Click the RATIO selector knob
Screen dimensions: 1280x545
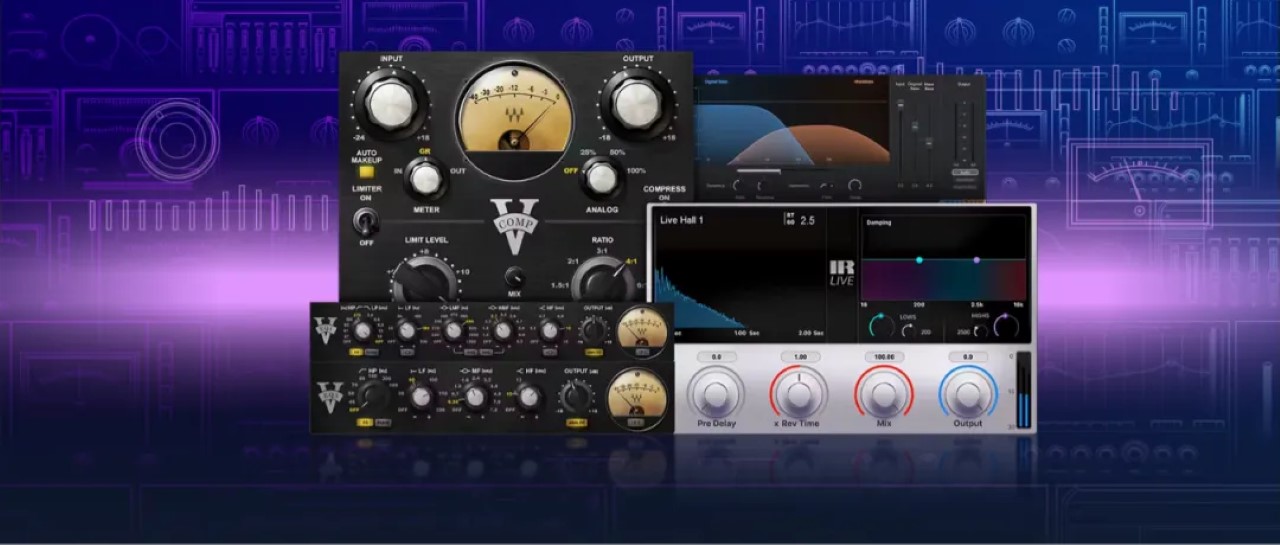pos(605,280)
